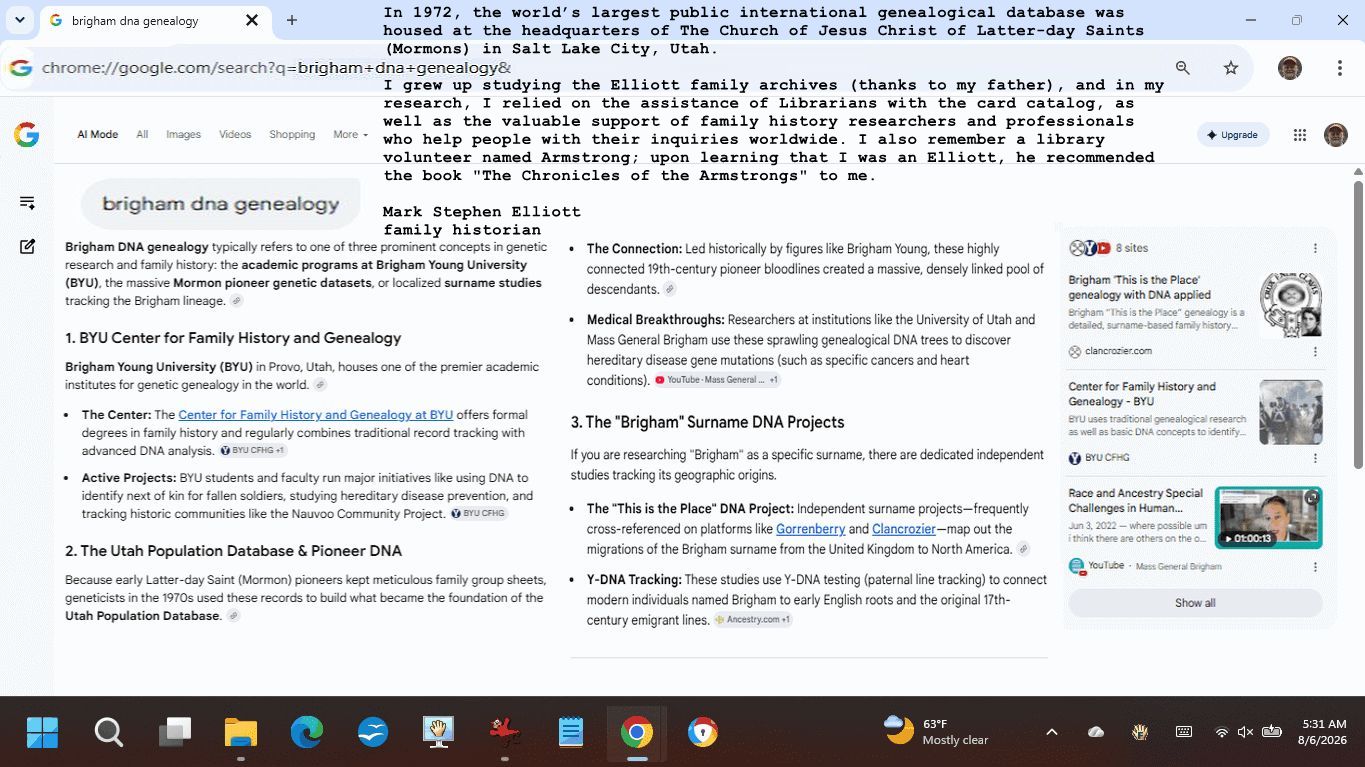Open the blue seagull app on the taskbar

(x=373, y=733)
